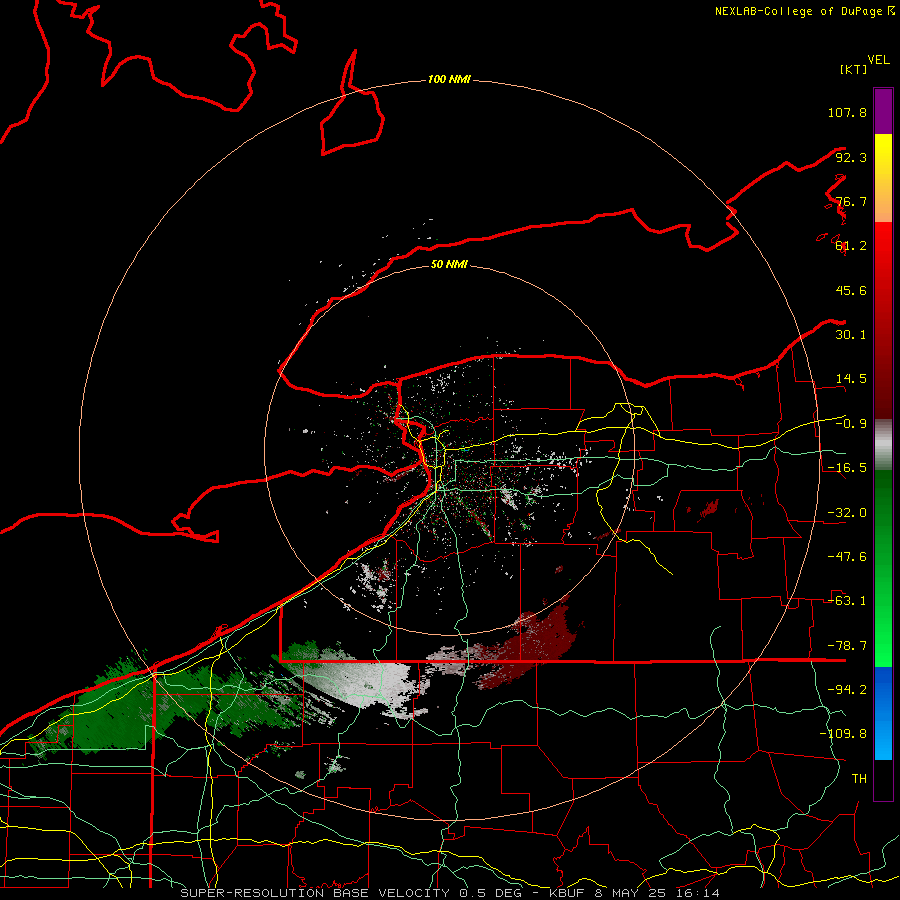The height and width of the screenshot is (900, 900).
Task: Pick the purple segment of the color bar
Action: coord(883,111)
